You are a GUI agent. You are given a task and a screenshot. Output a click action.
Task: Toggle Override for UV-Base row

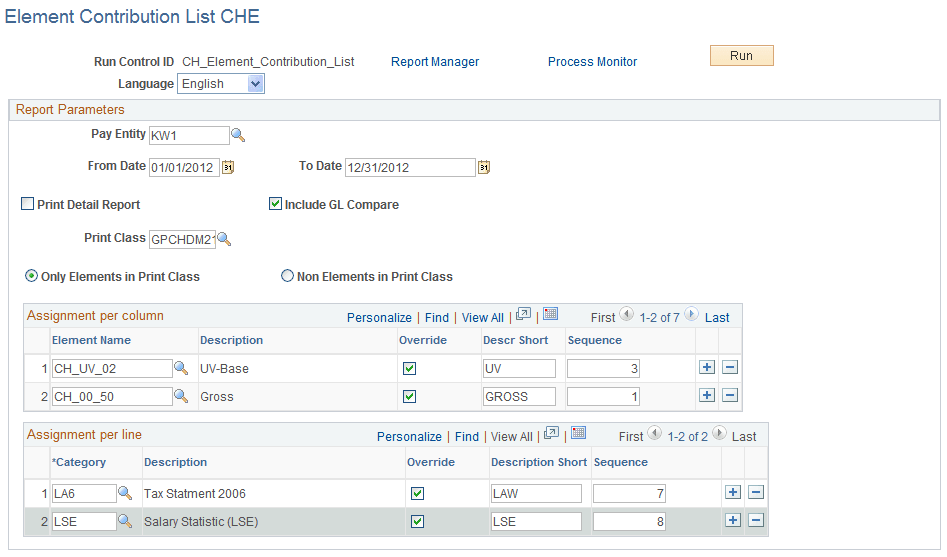(409, 369)
